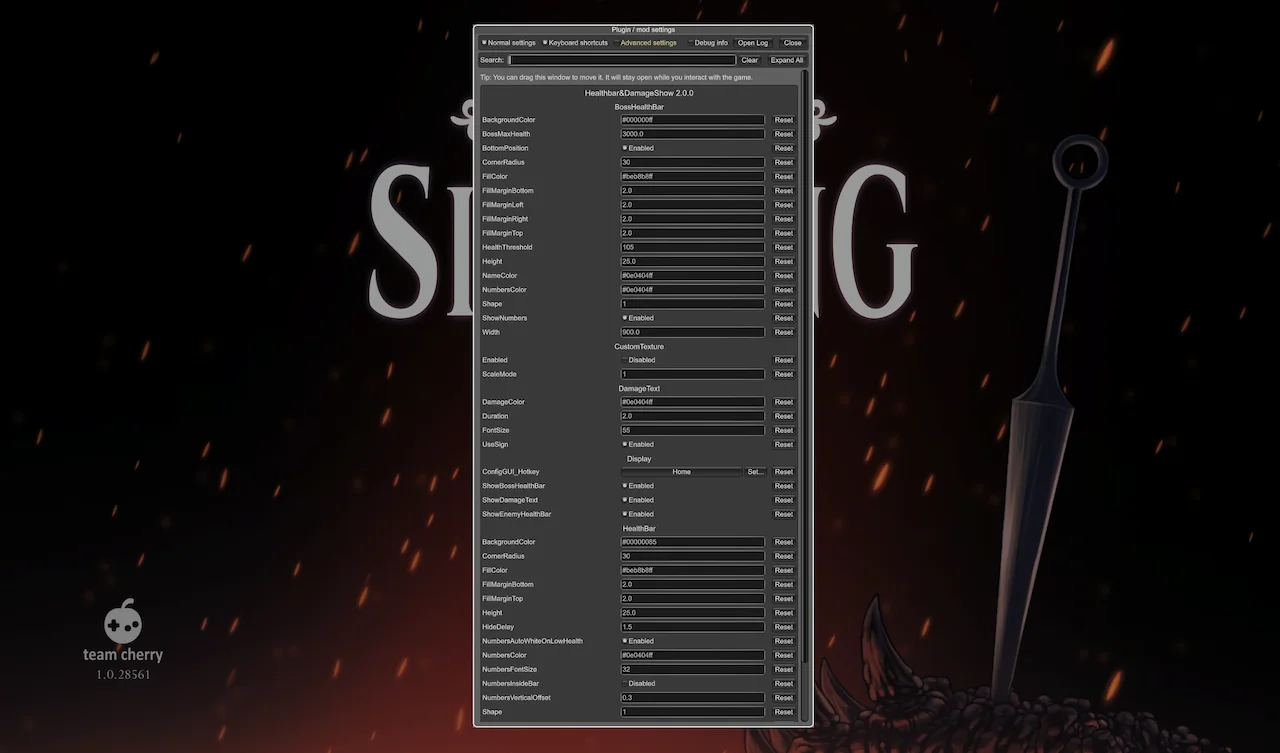Screen dimensions: 1280x753
Task: Edit the FillMarginLeft value field
Action: (x=693, y=205)
